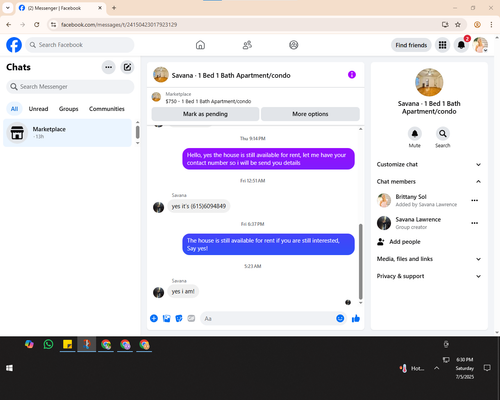
Task: Click the apartment photo in the right panel
Action: [429, 82]
